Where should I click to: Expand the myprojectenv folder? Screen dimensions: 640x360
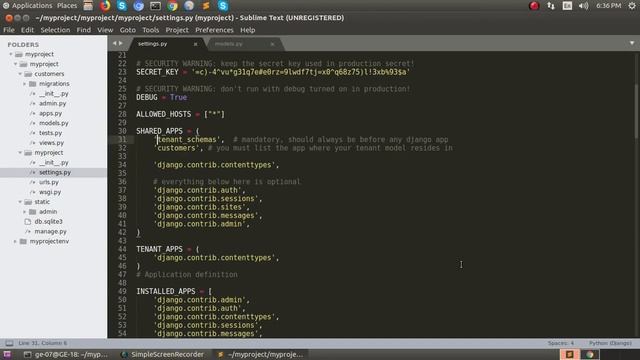click(16, 242)
